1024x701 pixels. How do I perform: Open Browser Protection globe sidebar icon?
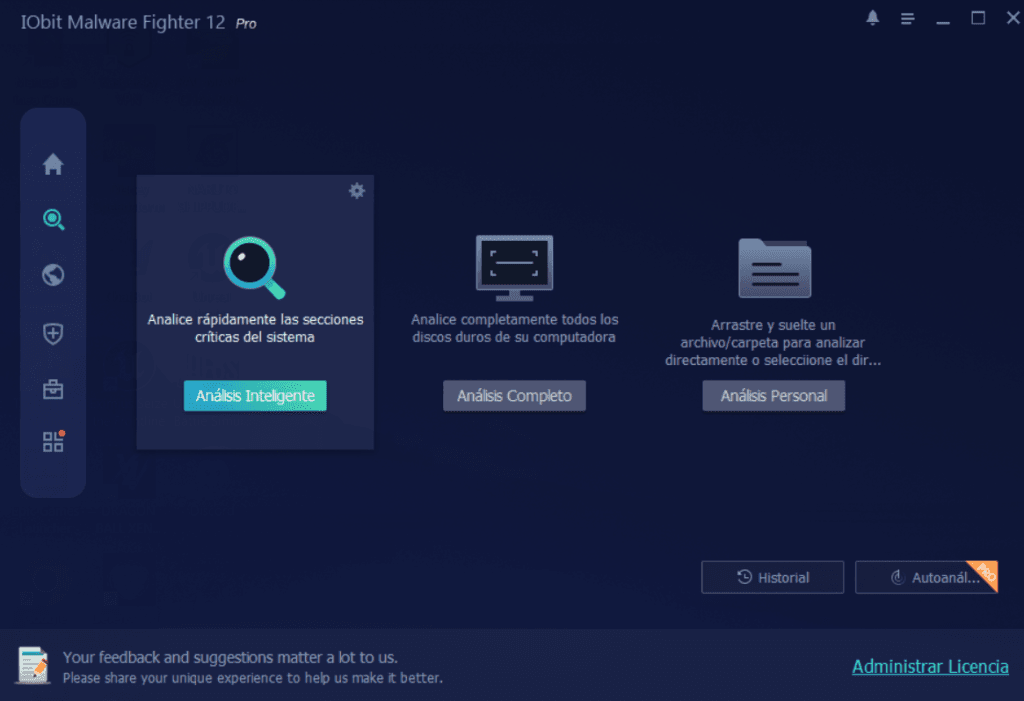click(53, 275)
